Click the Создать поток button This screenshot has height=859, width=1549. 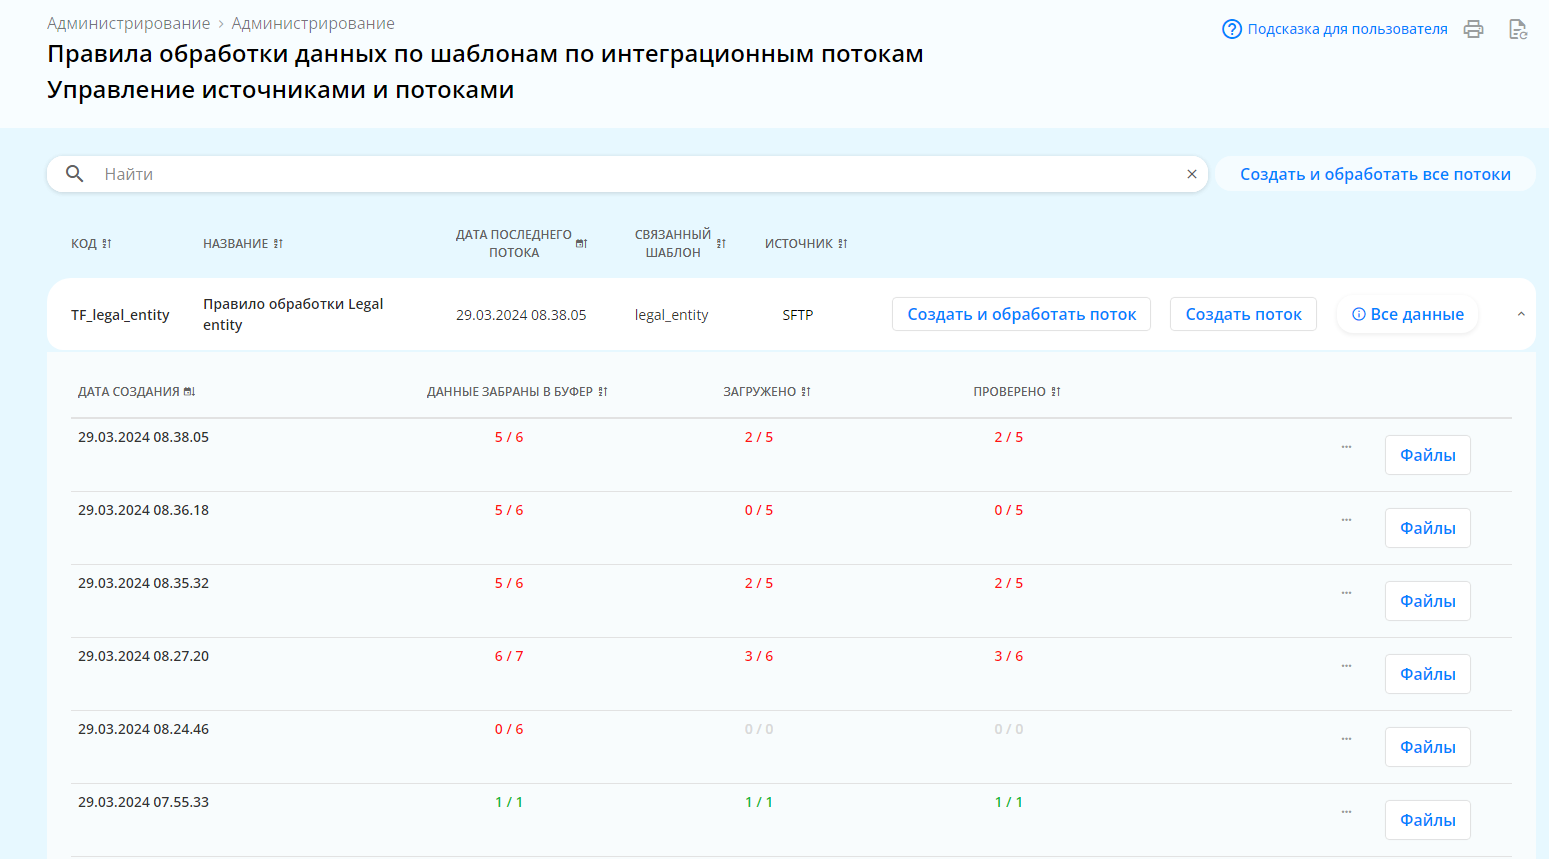coord(1243,314)
